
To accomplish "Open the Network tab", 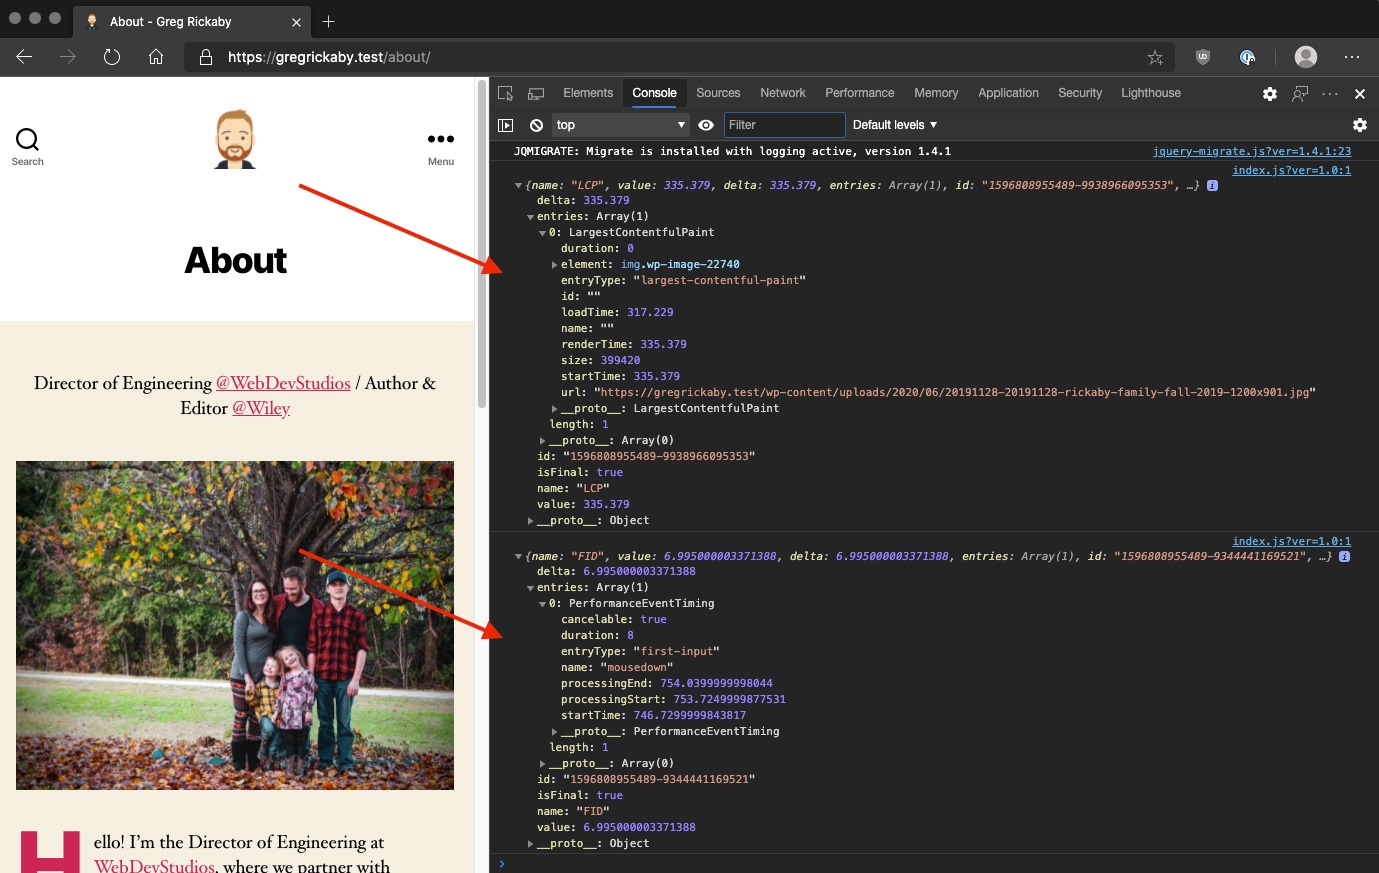I will 783,93.
